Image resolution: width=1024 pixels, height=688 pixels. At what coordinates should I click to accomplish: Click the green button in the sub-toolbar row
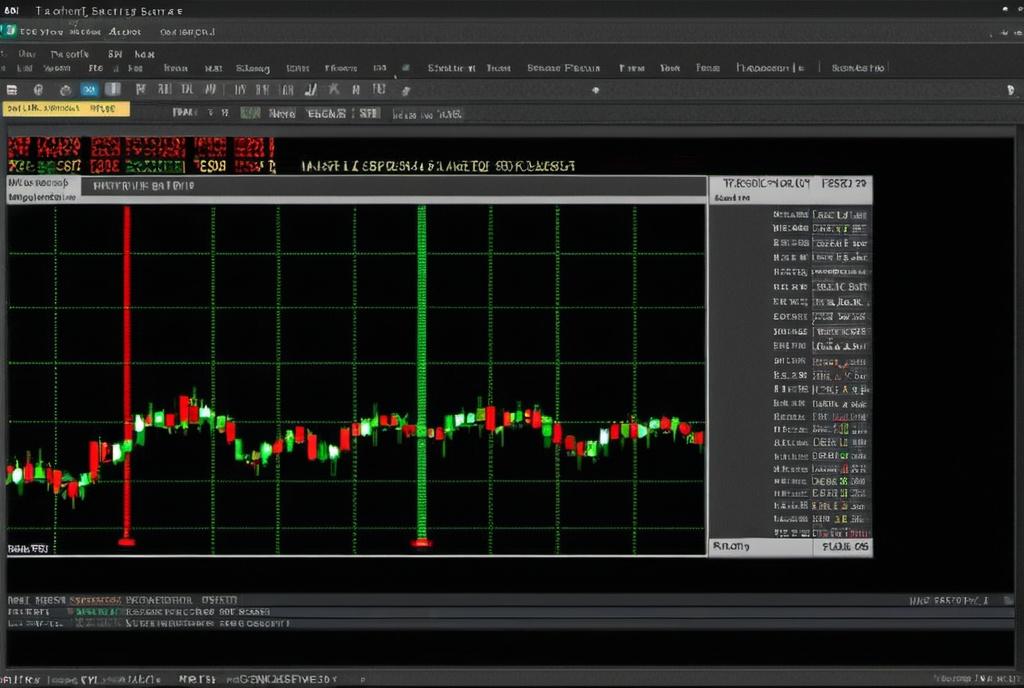pyautogui.click(x=250, y=113)
